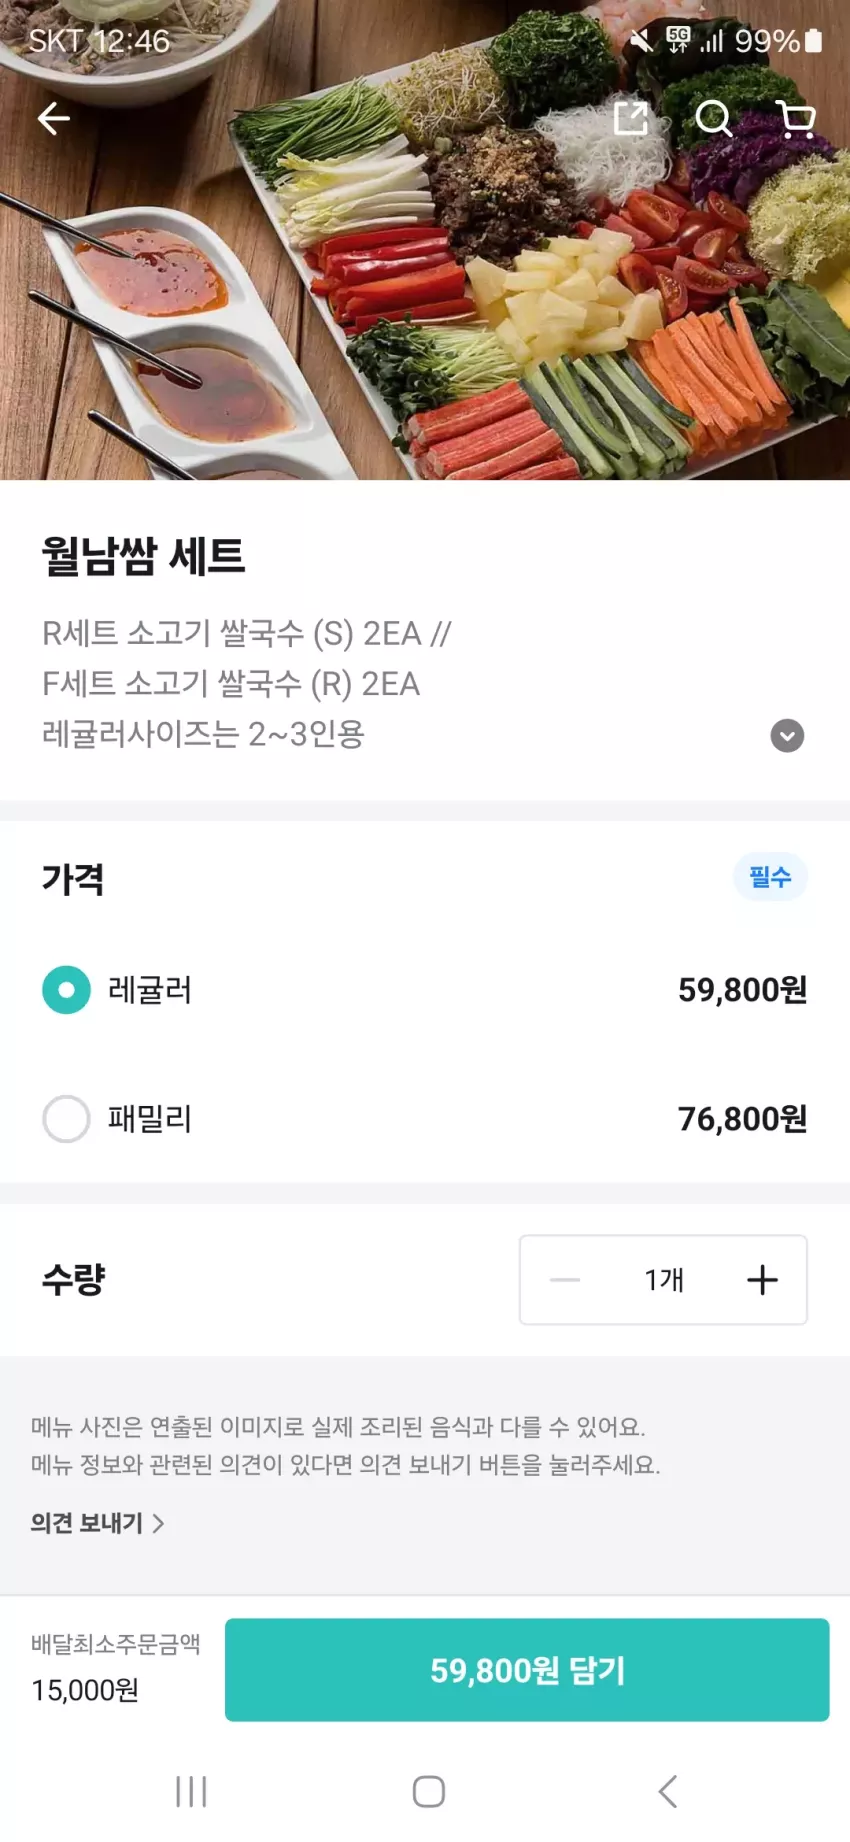Tap Android back navigation chevron
Screen dimensions: 850x1842
(668, 1790)
